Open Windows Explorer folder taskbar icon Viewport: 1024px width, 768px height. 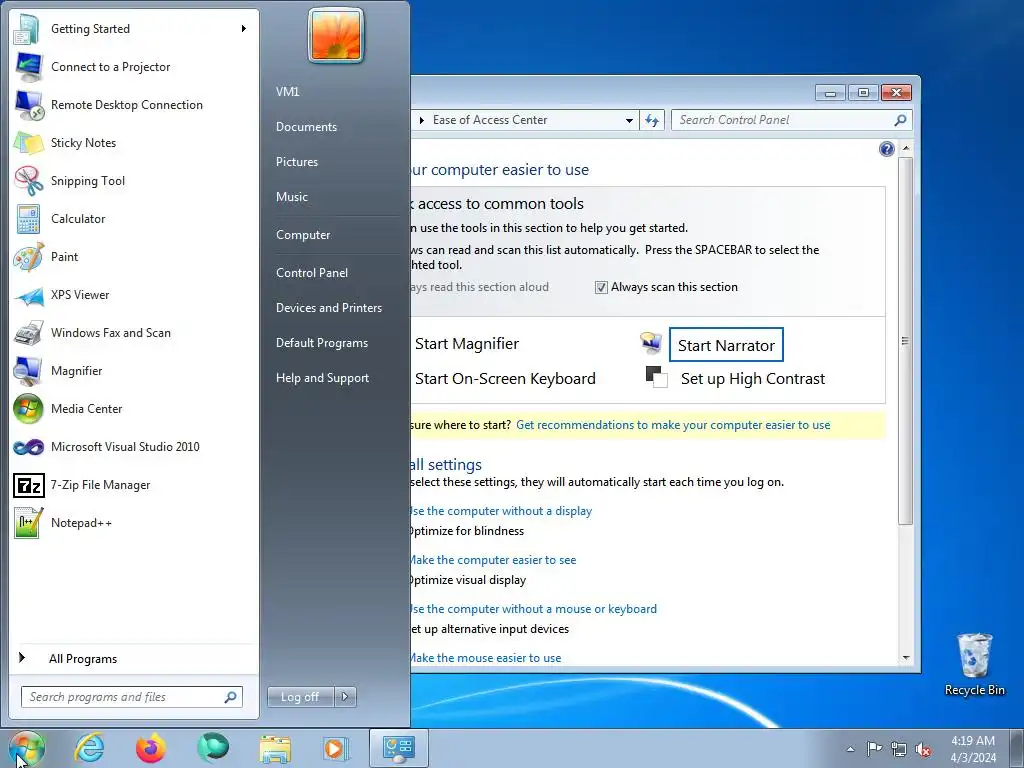pos(276,748)
